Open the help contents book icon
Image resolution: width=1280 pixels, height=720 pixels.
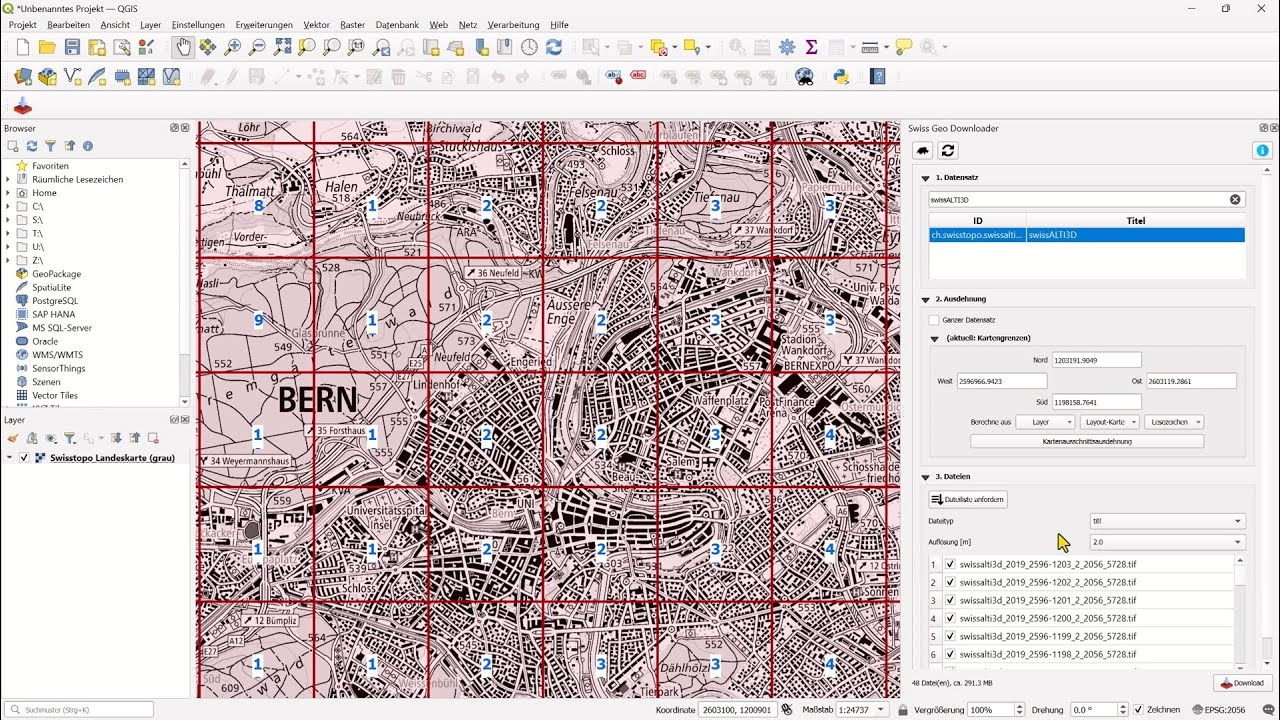coord(878,76)
